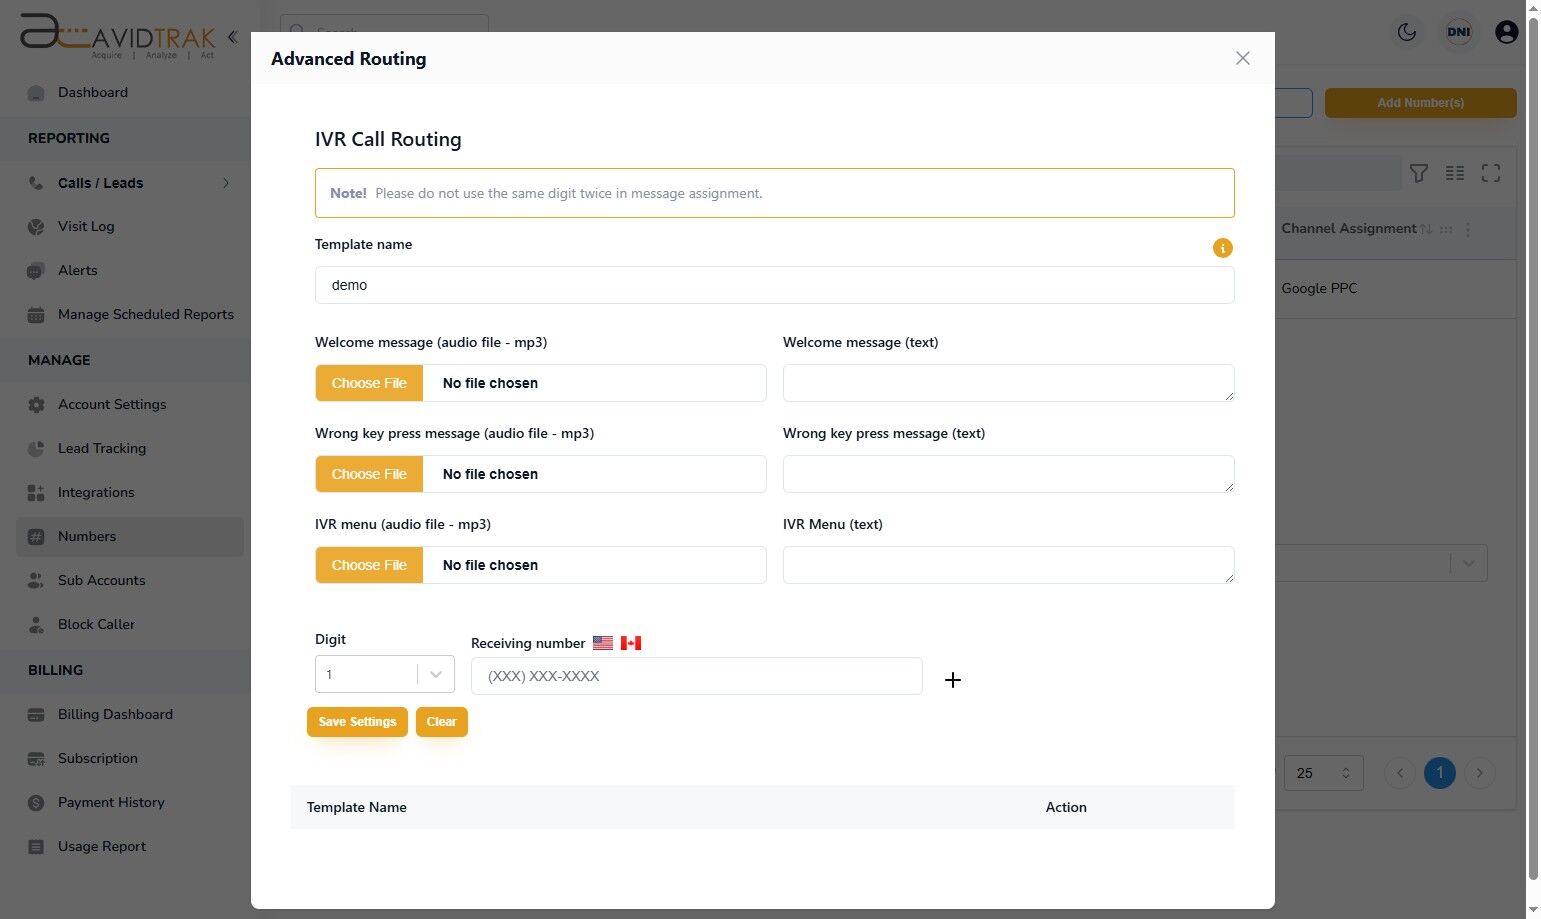This screenshot has height=919, width=1541.
Task: Toggle dark mode with the moon icon
Action: click(x=1407, y=32)
